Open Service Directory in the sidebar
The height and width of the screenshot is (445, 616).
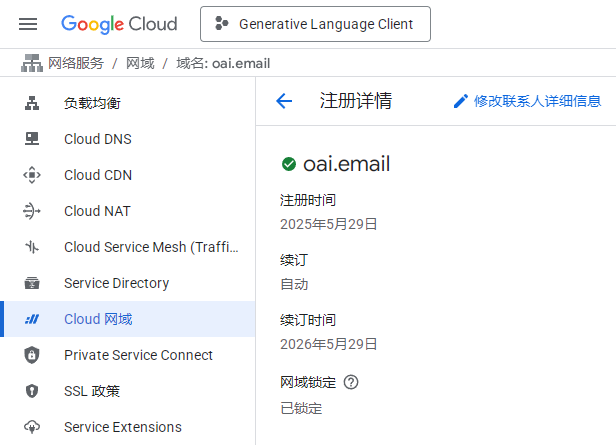point(127,283)
